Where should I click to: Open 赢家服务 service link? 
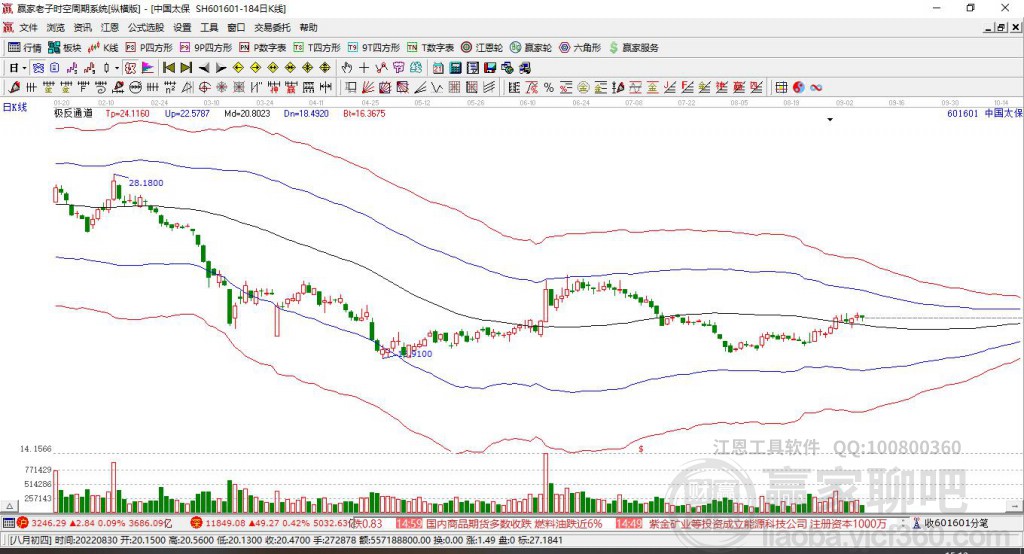[x=633, y=48]
